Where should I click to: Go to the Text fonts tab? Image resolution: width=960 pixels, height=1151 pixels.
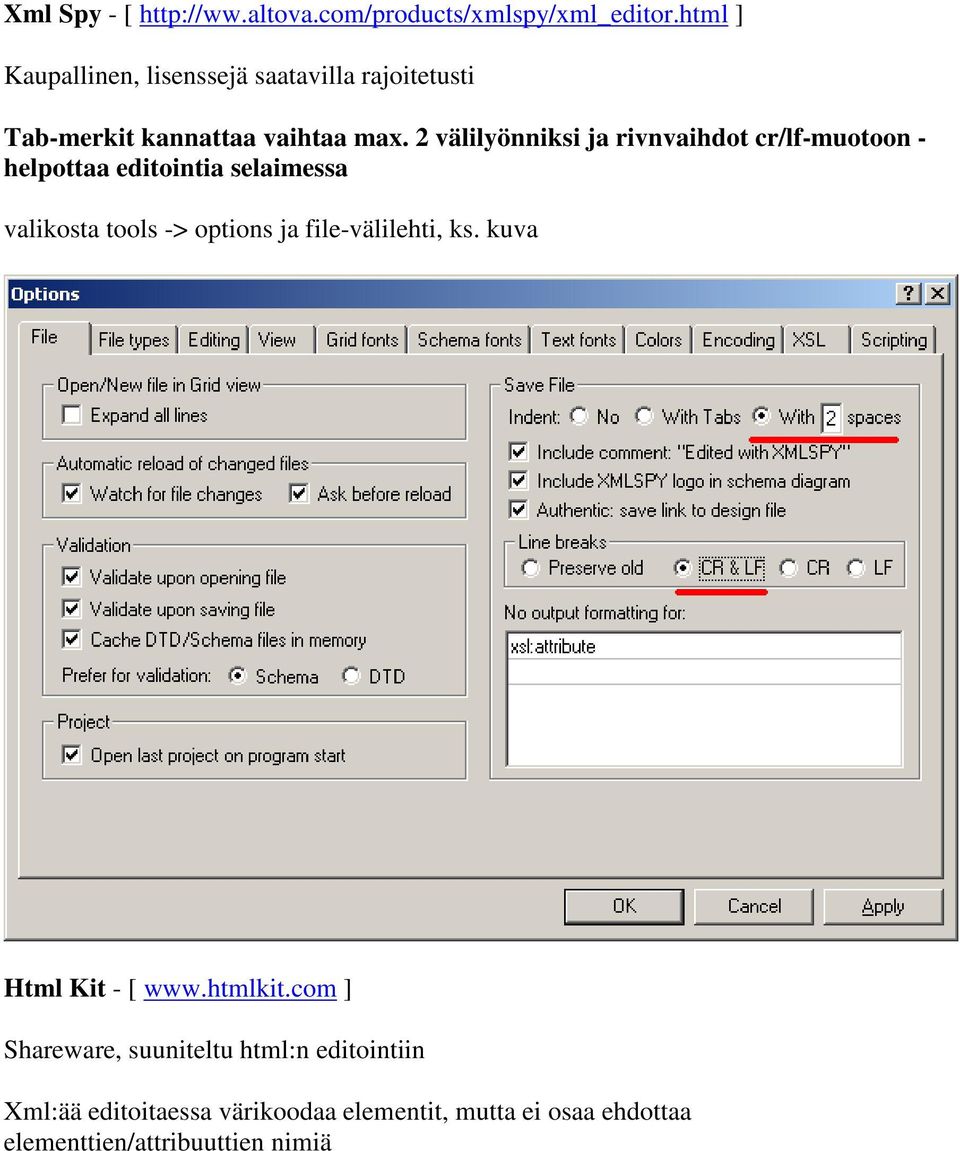[578, 340]
